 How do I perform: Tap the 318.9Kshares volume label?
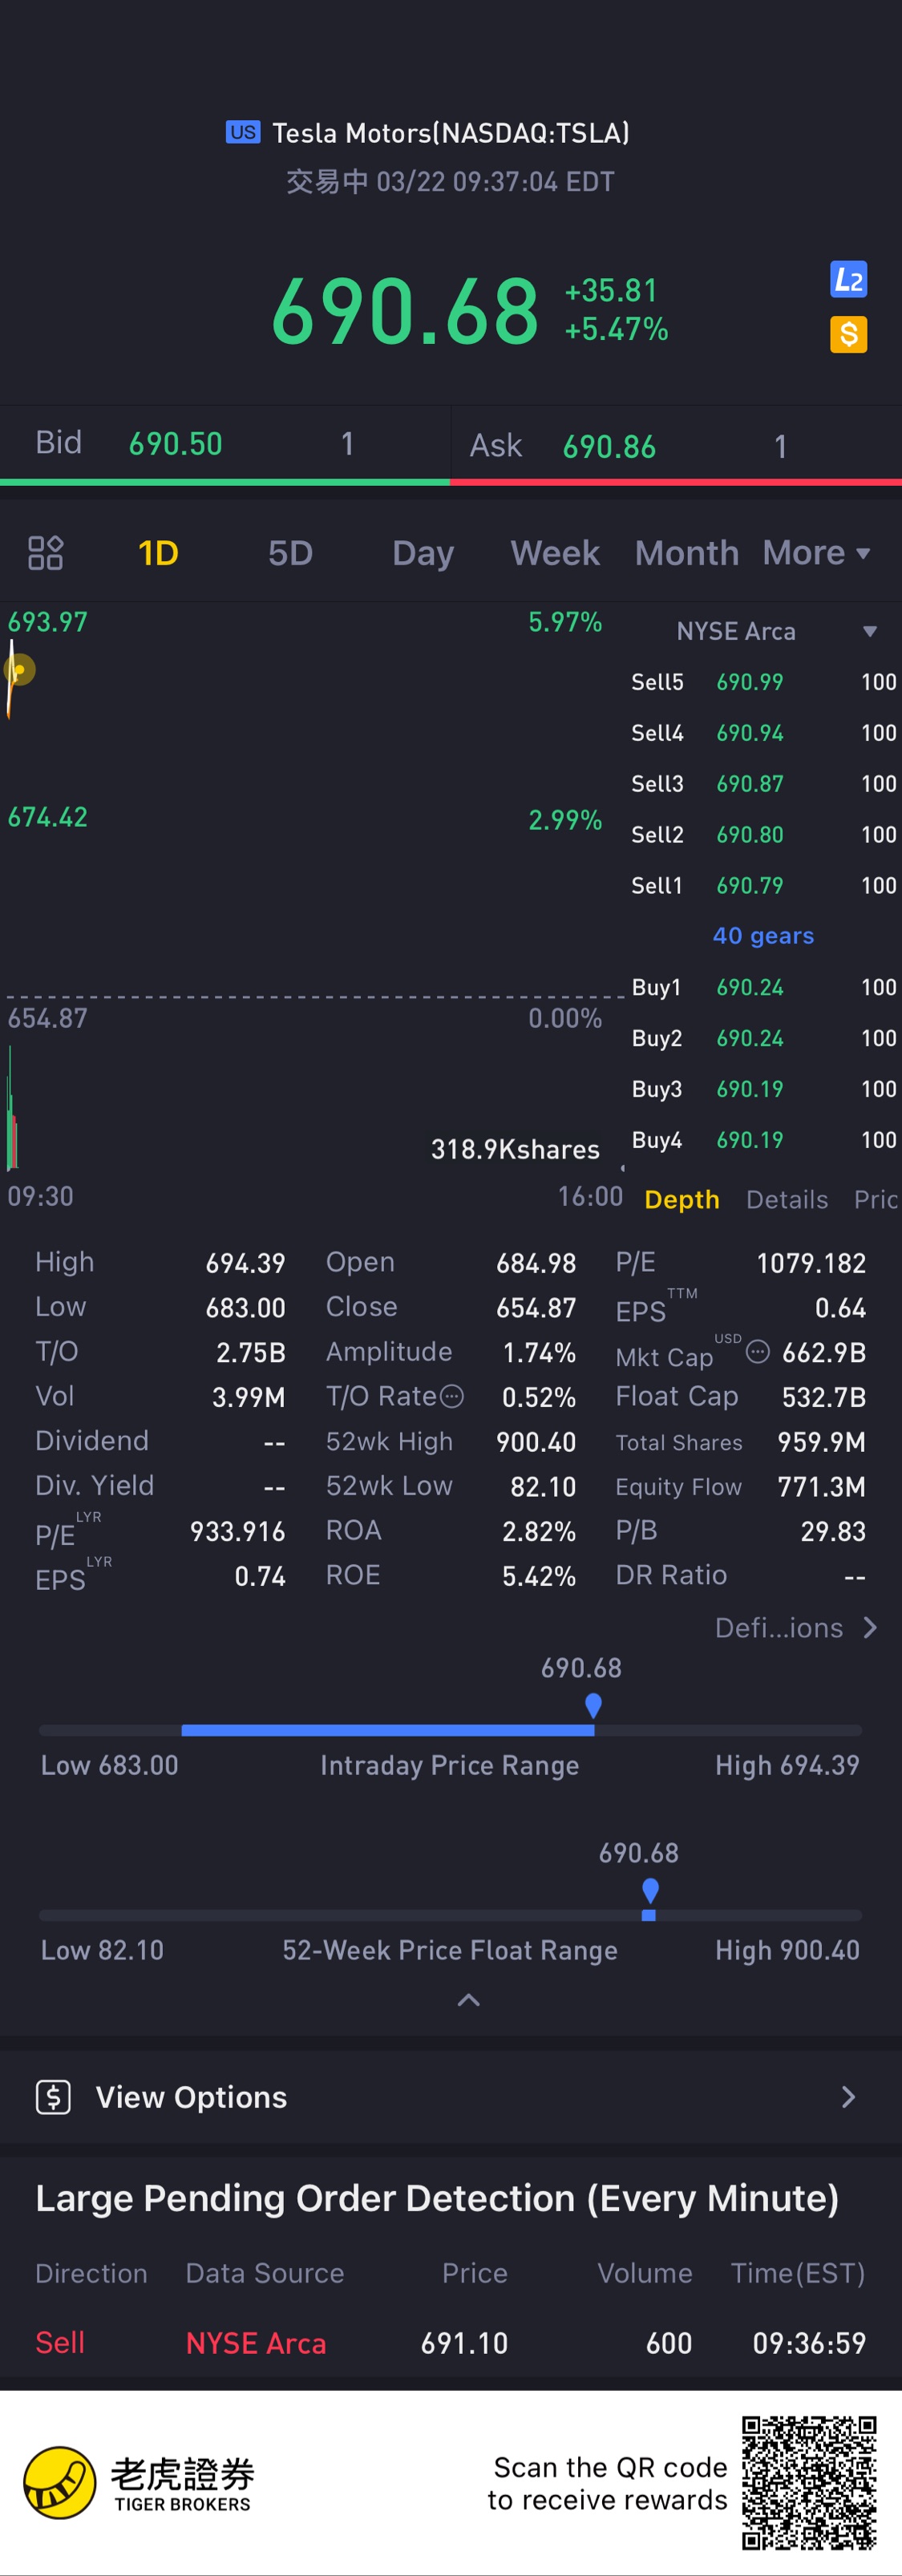click(x=515, y=1150)
